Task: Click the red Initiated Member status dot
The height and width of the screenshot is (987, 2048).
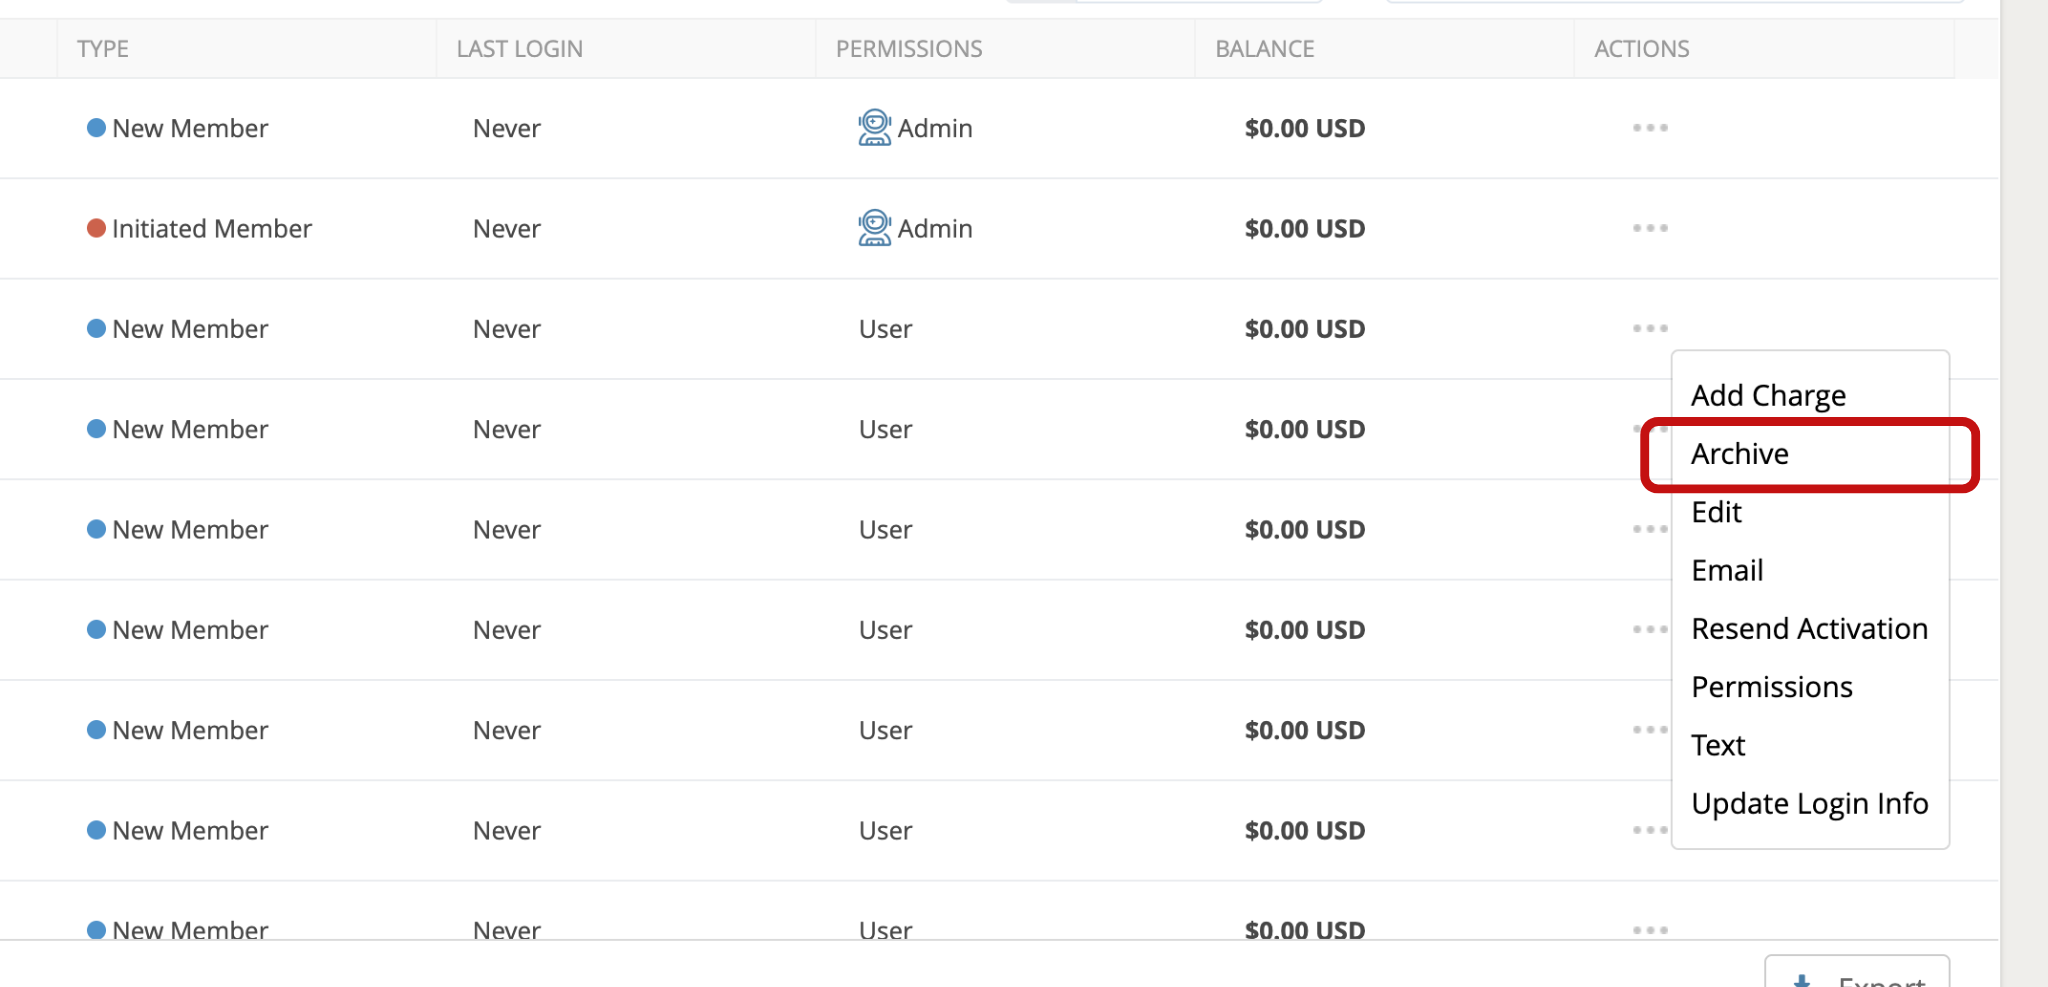Action: [x=96, y=228]
